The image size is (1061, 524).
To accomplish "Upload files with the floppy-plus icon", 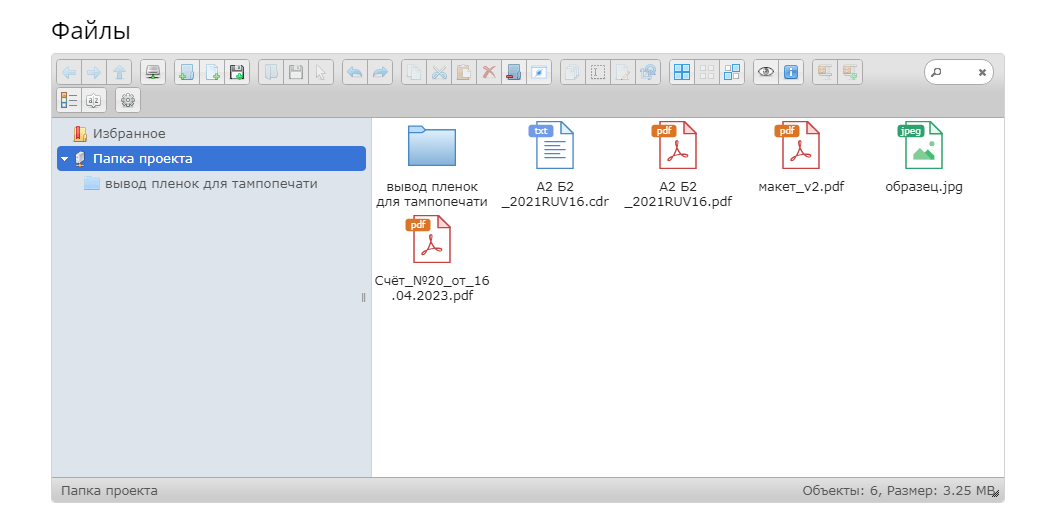I will click(237, 72).
